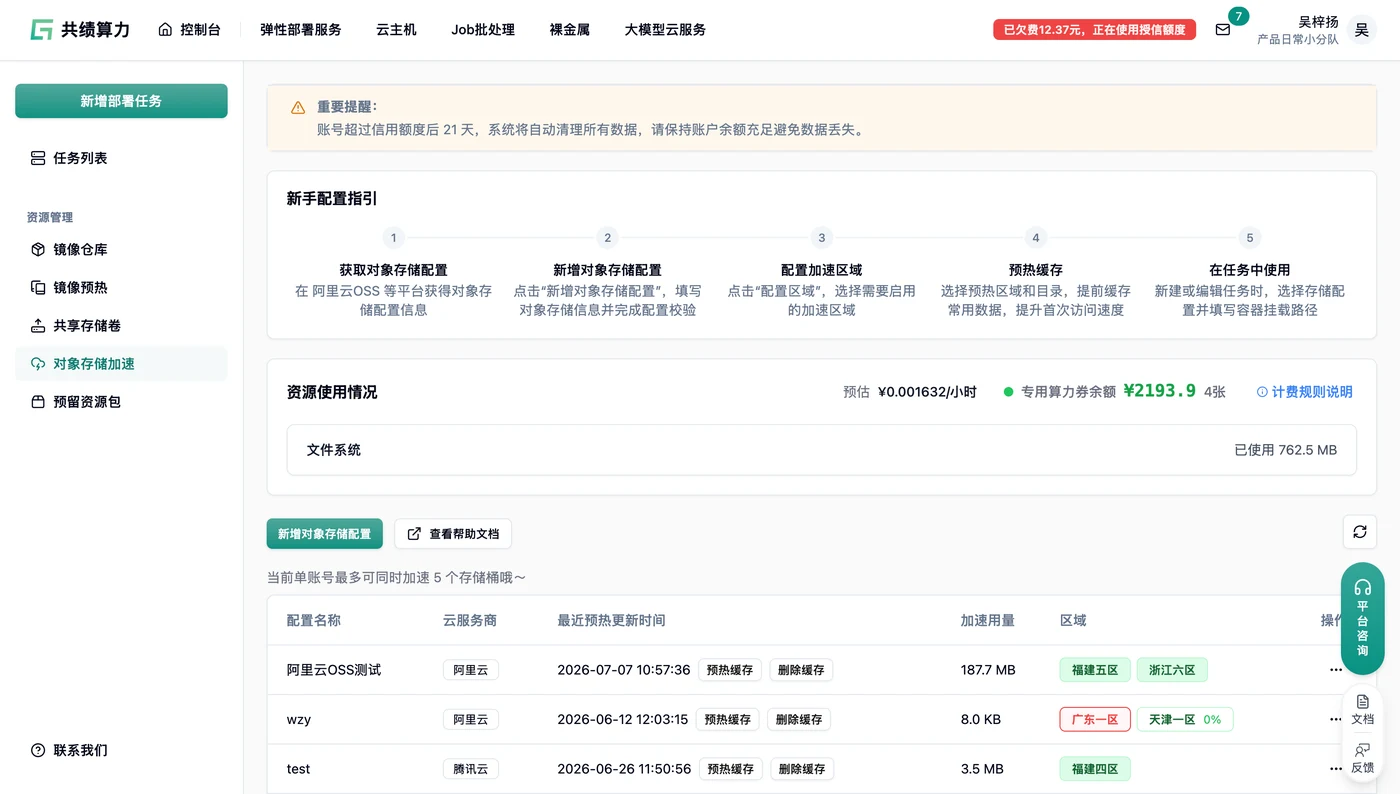Click 联系我们 at the sidebar bottom

click(x=70, y=750)
